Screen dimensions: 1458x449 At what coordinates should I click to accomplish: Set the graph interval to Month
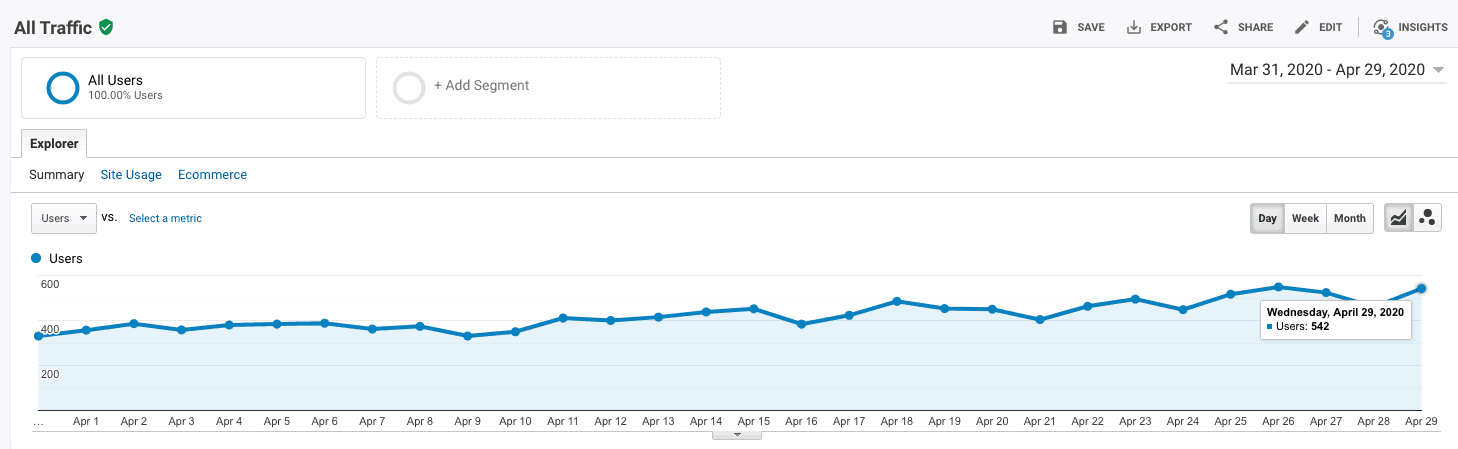click(1349, 218)
